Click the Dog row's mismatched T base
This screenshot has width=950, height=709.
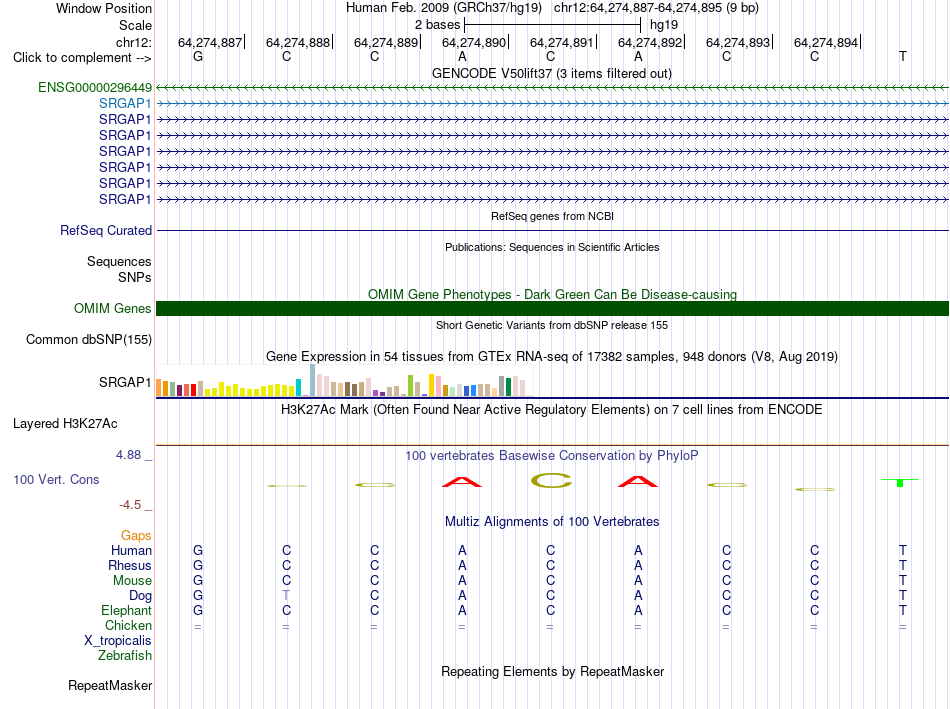click(286, 595)
